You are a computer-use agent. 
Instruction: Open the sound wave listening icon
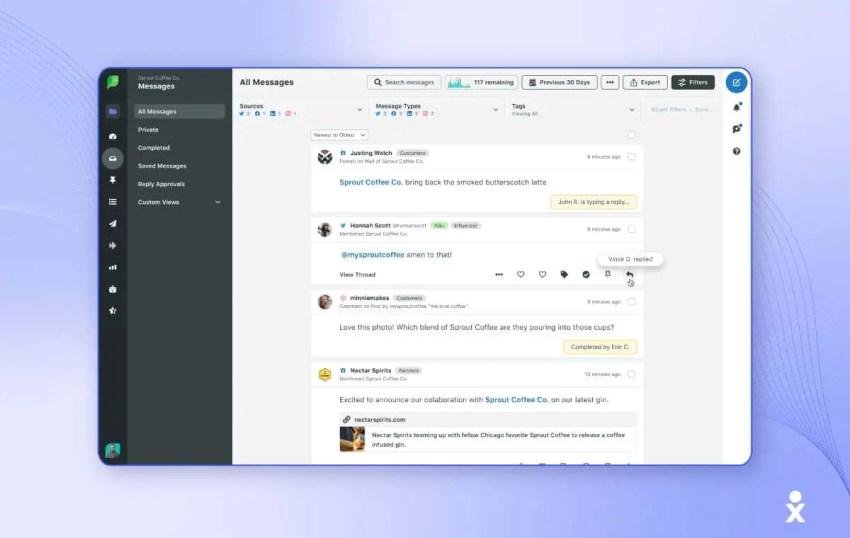tap(113, 245)
